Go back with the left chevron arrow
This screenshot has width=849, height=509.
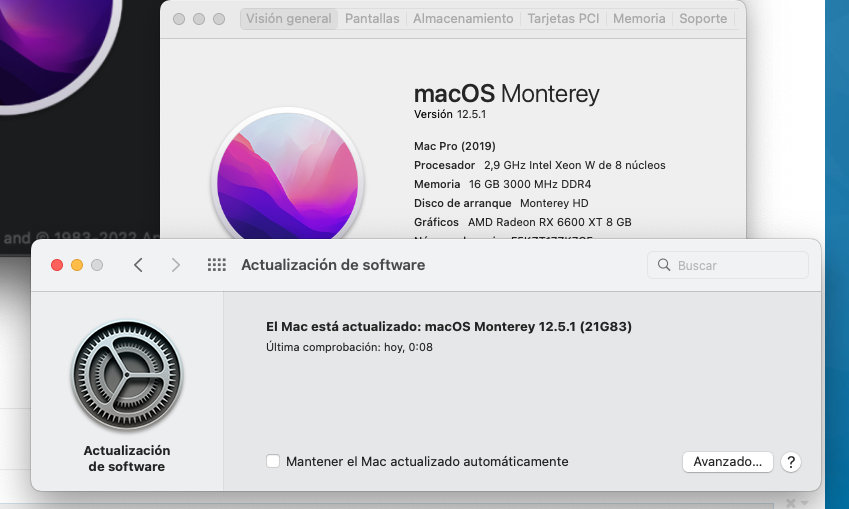[x=139, y=265]
